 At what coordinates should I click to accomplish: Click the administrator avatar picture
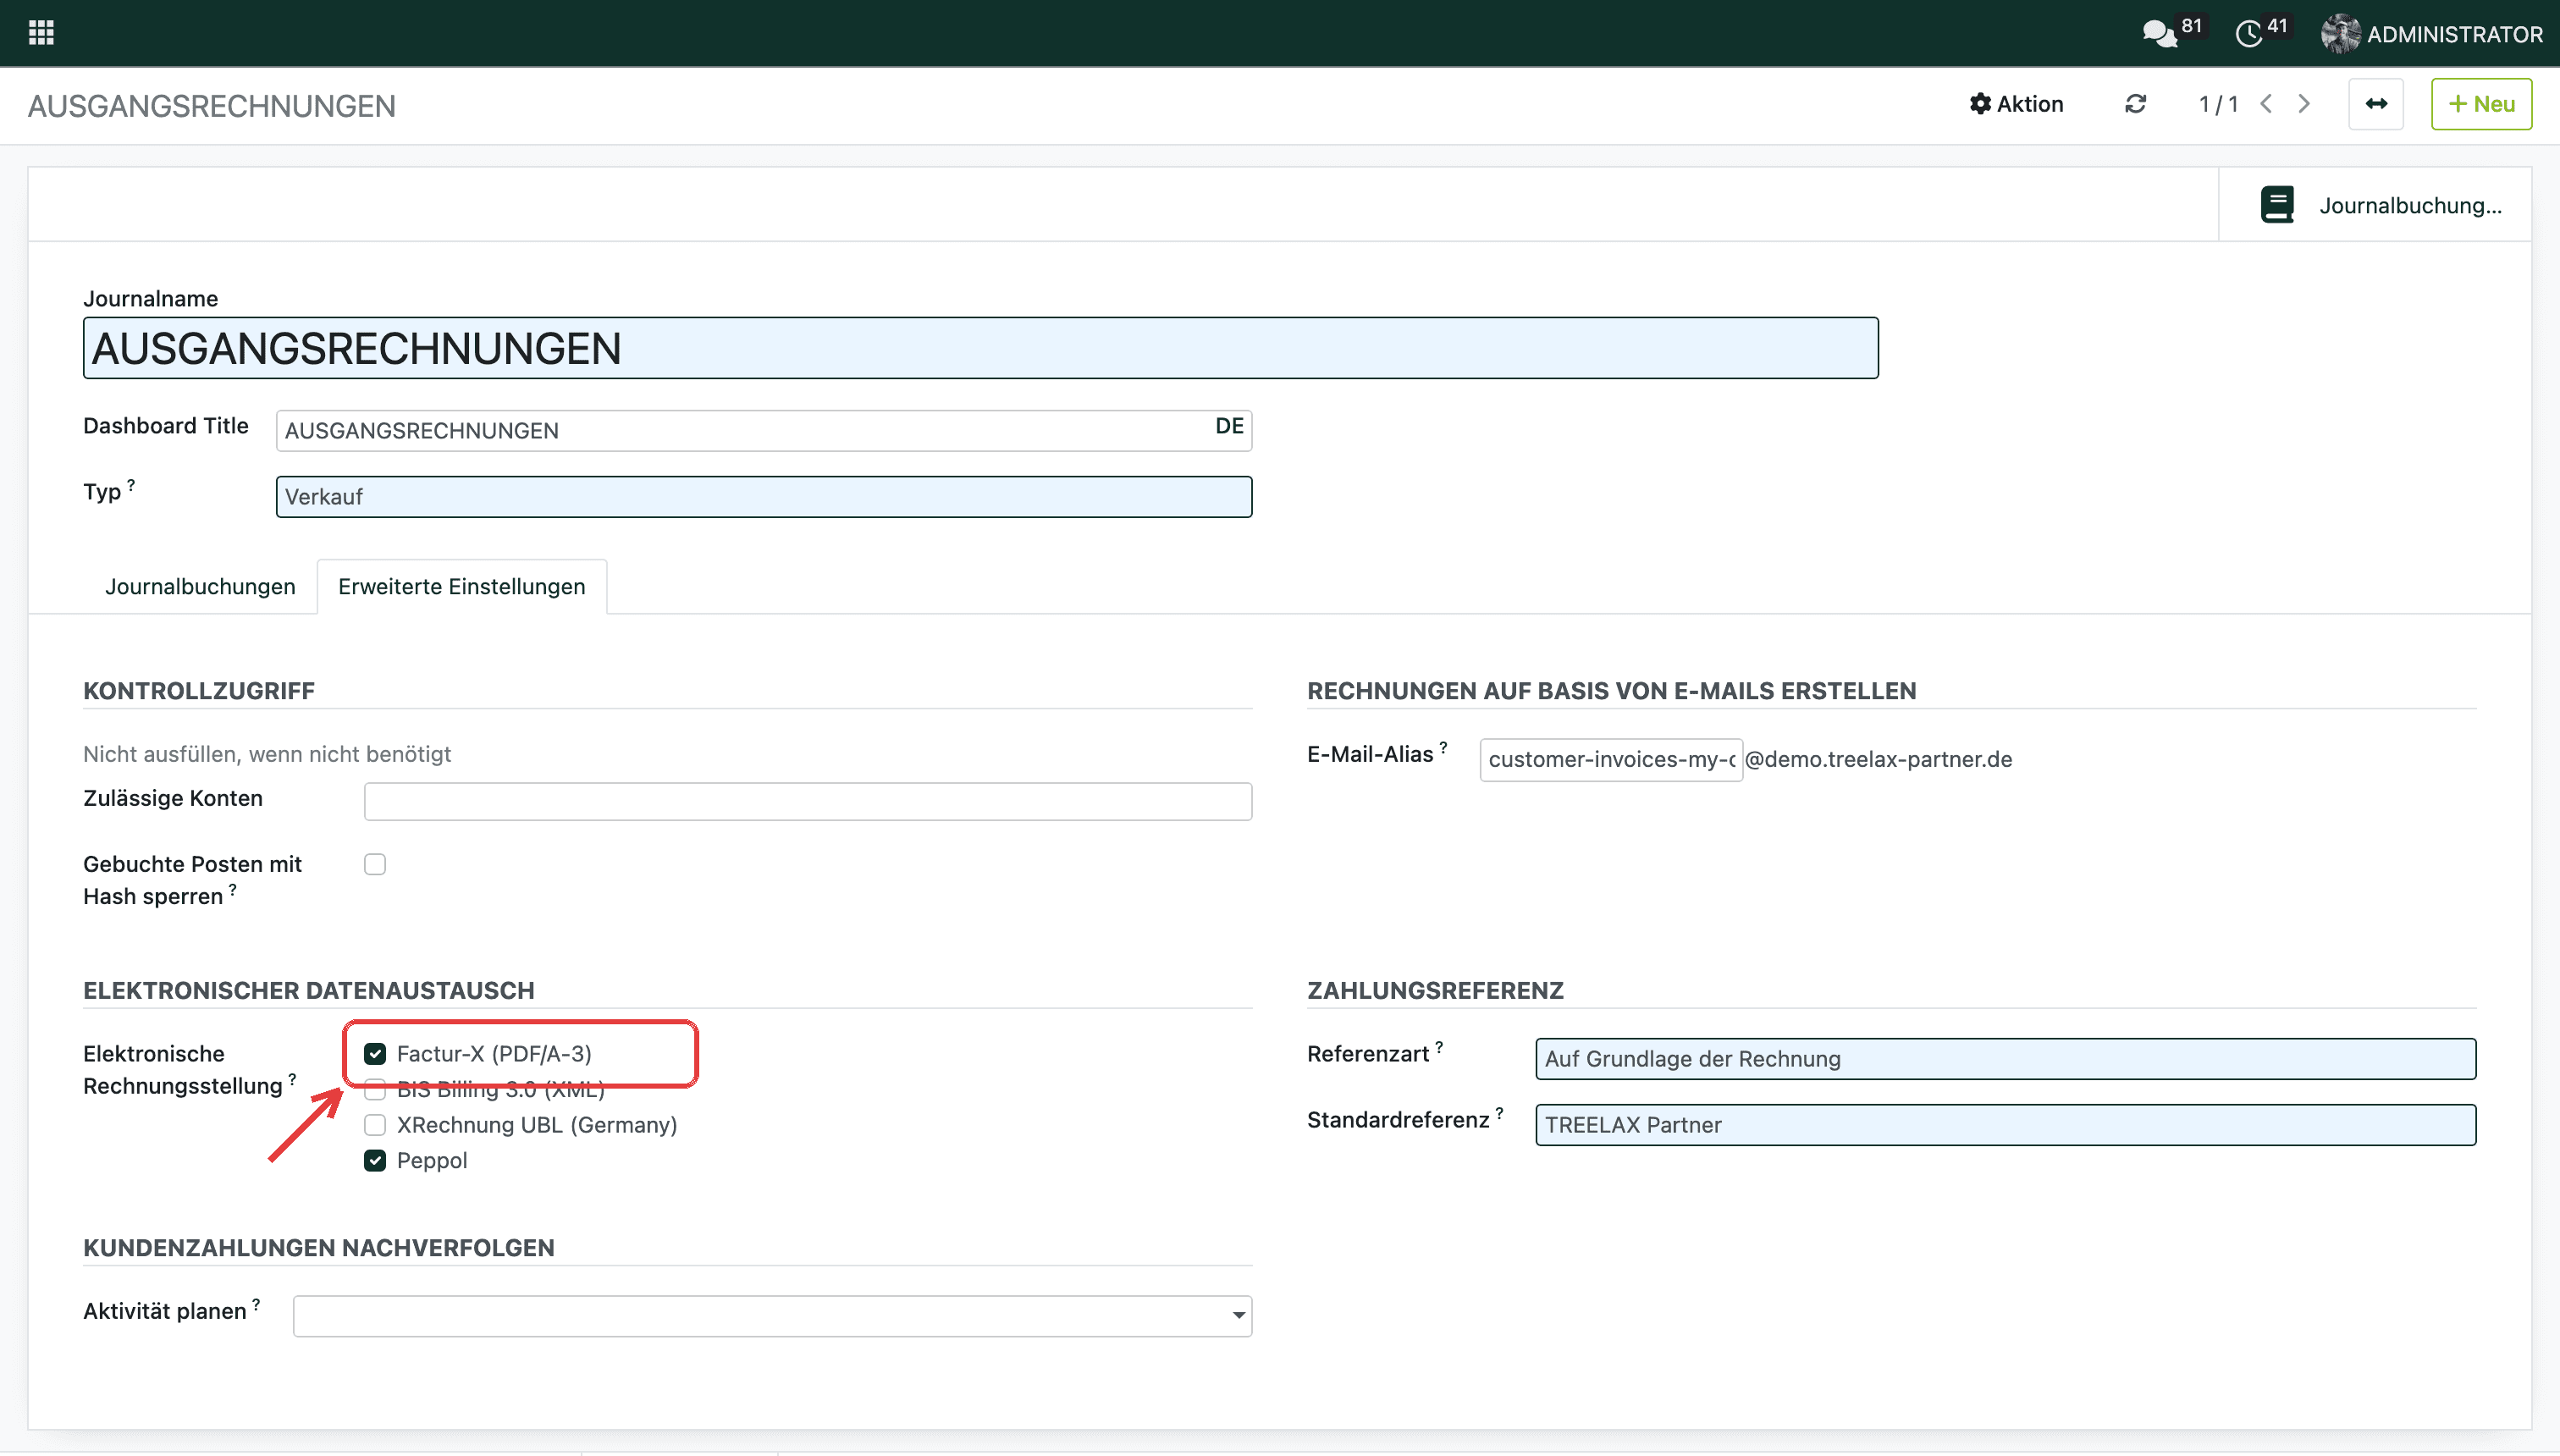pos(2340,34)
